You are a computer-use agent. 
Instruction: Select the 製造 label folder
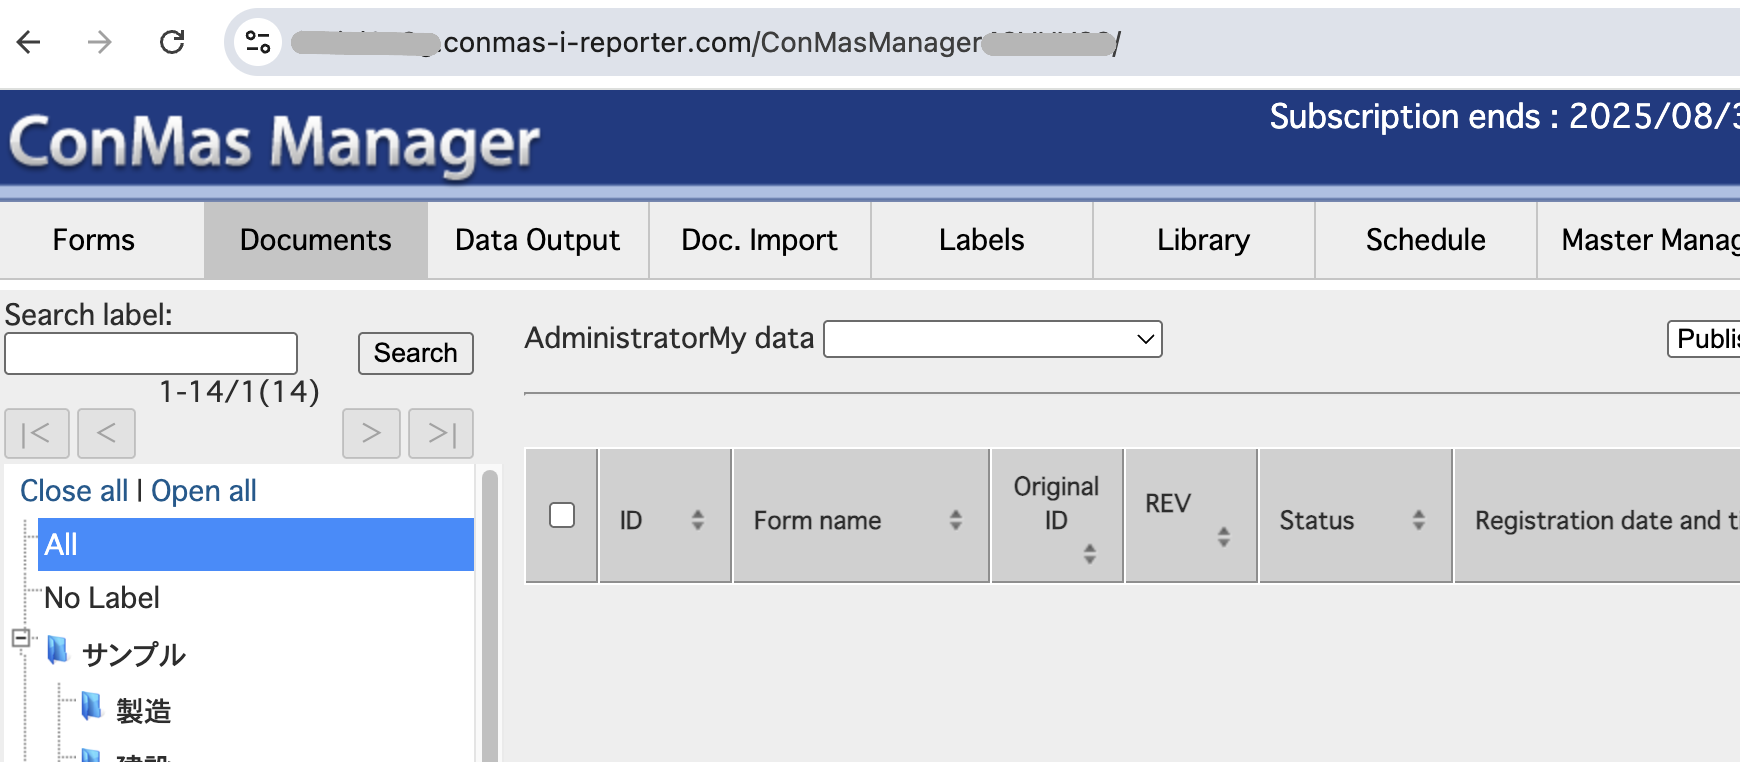pyautogui.click(x=144, y=711)
